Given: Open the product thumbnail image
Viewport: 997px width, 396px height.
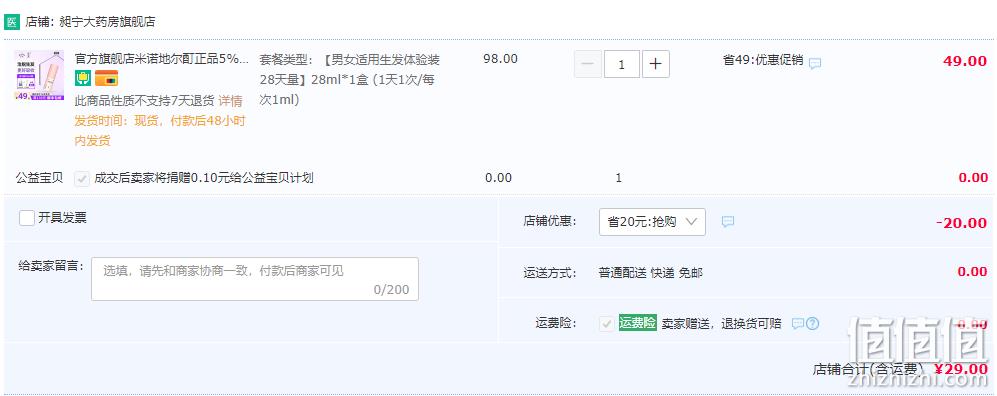Looking at the screenshot, I should [39, 76].
